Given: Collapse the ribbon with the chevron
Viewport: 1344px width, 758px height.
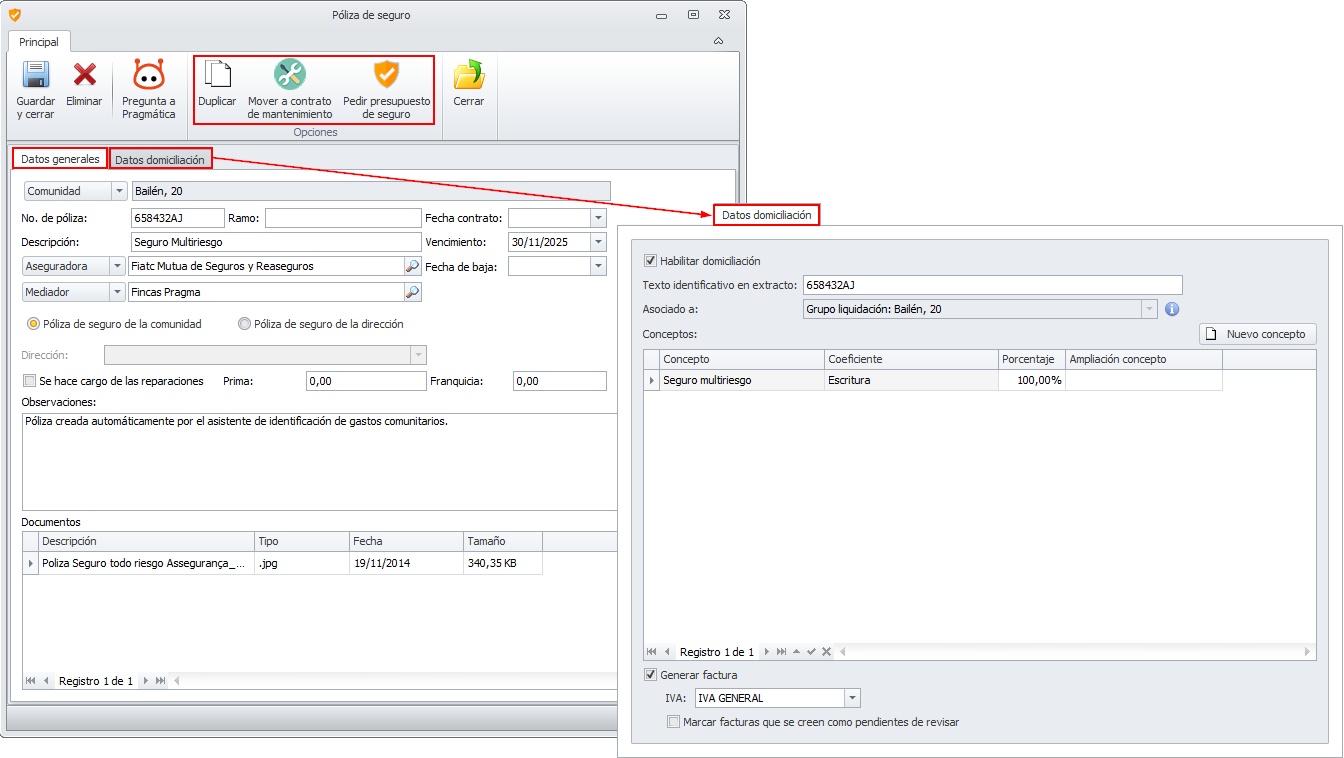Looking at the screenshot, I should tap(718, 41).
